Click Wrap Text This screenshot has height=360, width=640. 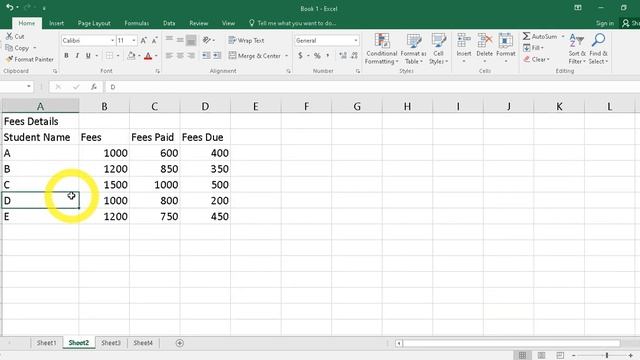point(246,40)
